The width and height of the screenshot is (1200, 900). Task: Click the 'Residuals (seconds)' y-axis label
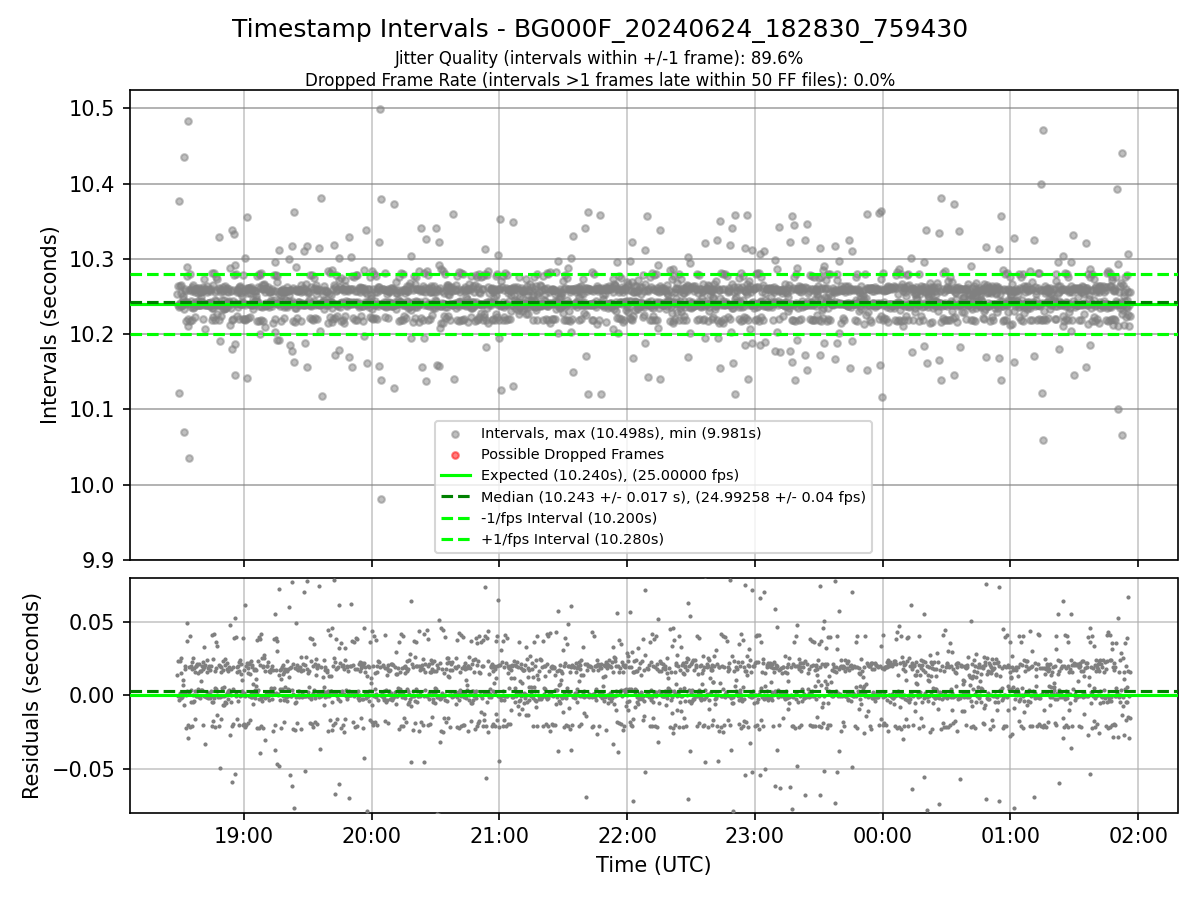coord(31,696)
